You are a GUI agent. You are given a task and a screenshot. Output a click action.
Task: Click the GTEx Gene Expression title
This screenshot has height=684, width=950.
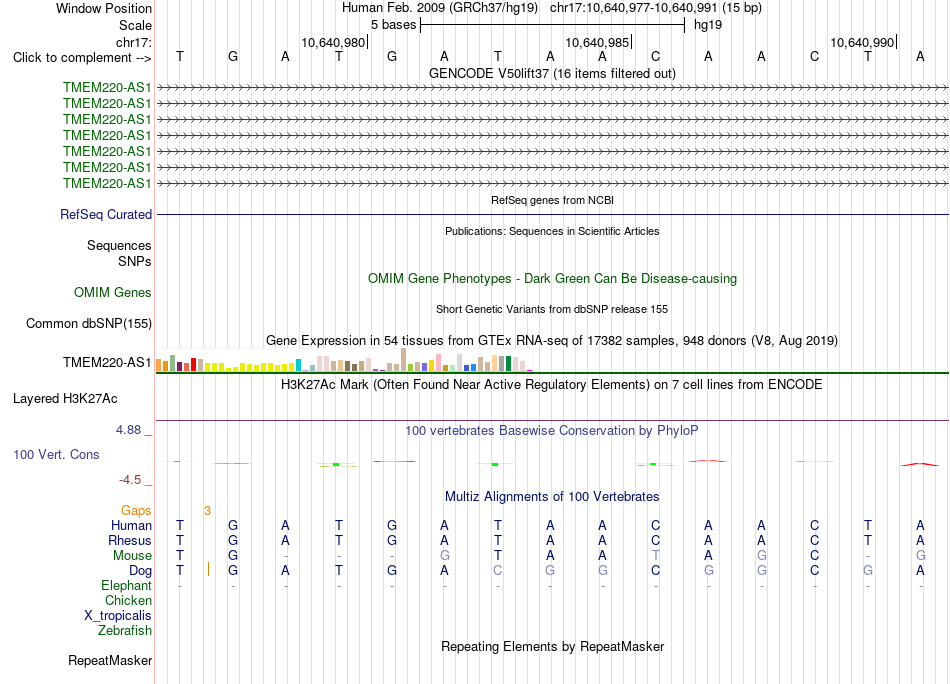552,340
